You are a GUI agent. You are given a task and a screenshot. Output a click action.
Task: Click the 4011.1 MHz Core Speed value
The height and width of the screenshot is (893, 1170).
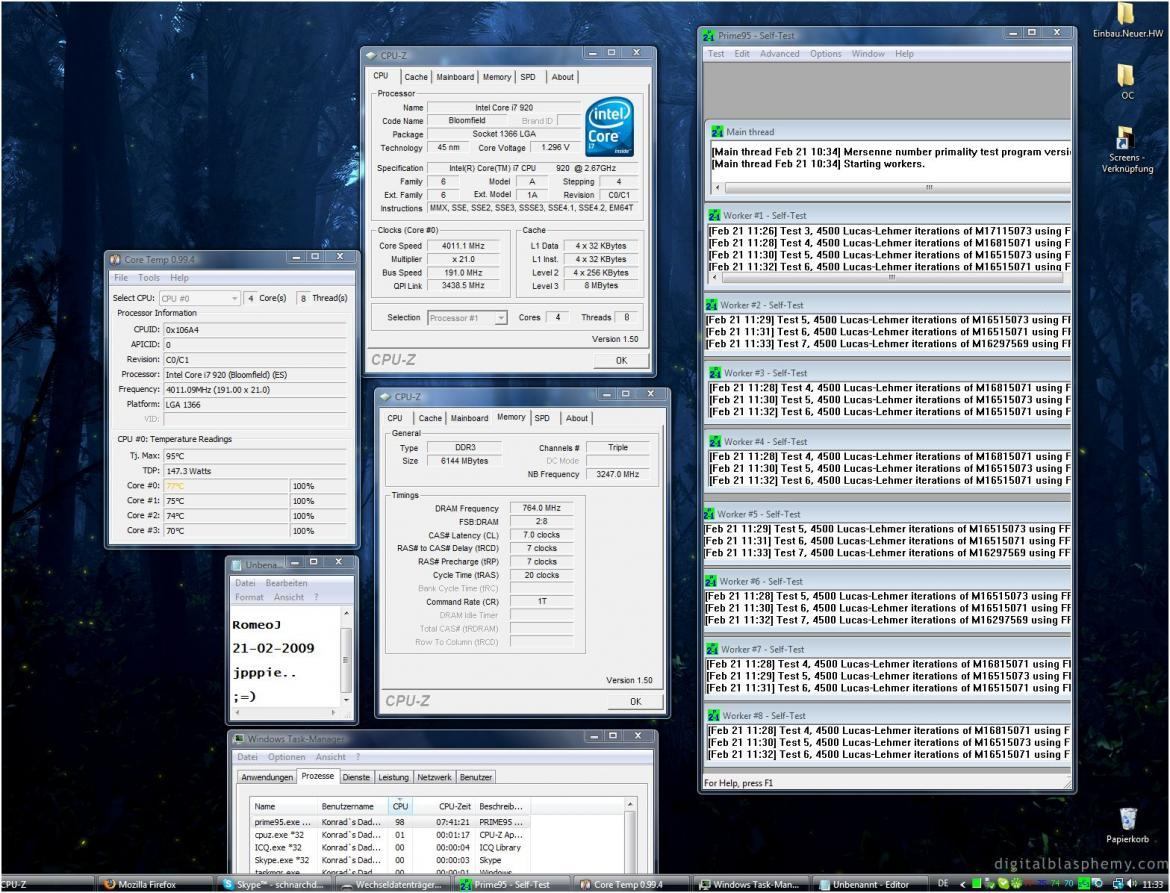coord(463,246)
